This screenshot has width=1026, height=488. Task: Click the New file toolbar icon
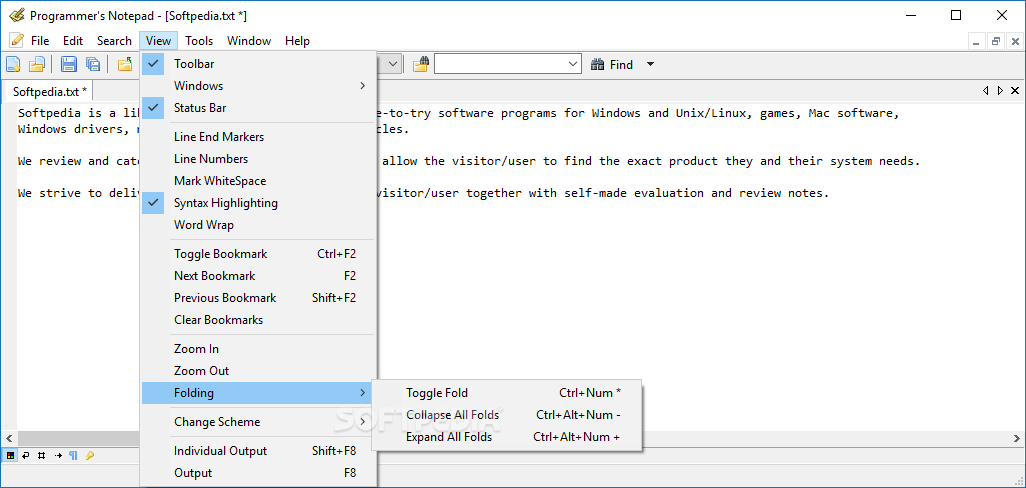13,64
